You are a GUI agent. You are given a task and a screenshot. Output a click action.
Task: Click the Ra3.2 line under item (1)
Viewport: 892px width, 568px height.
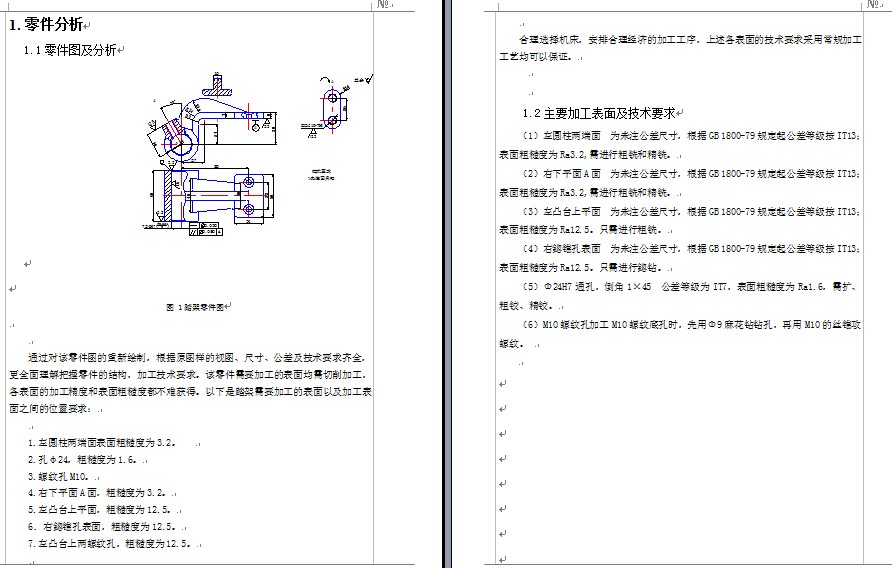click(x=585, y=154)
